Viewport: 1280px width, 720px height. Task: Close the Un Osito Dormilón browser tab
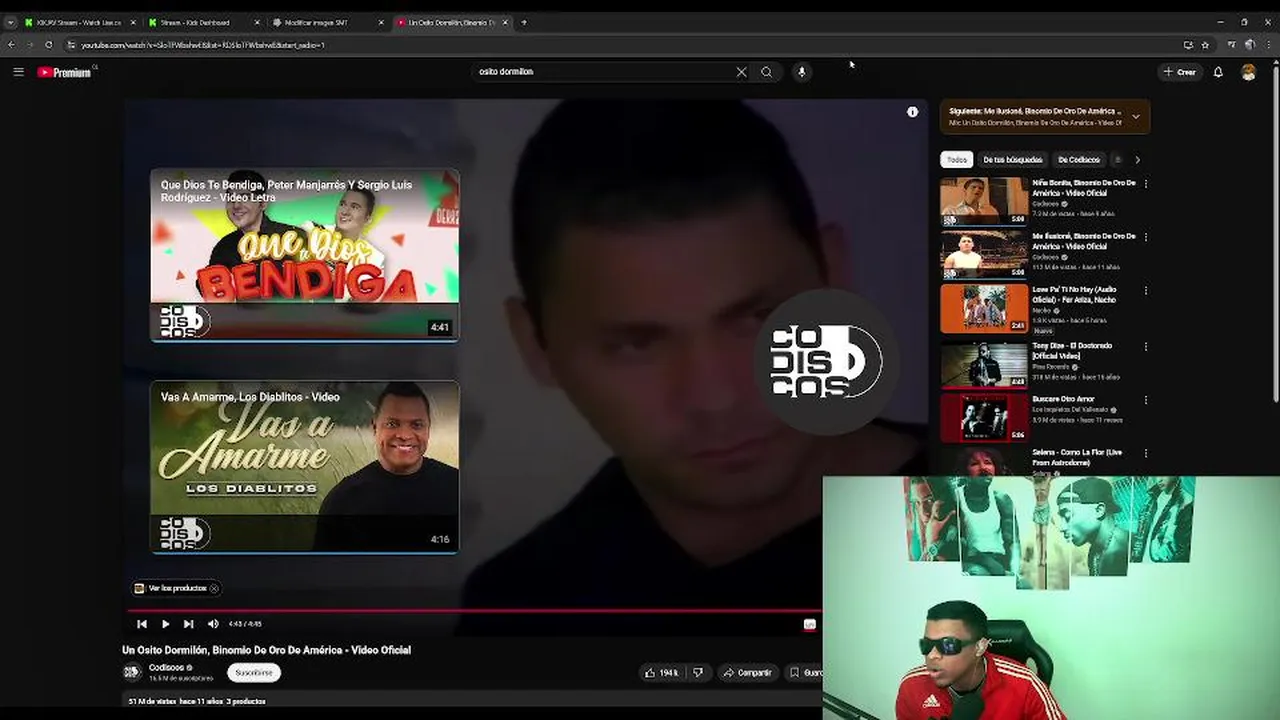point(504,22)
